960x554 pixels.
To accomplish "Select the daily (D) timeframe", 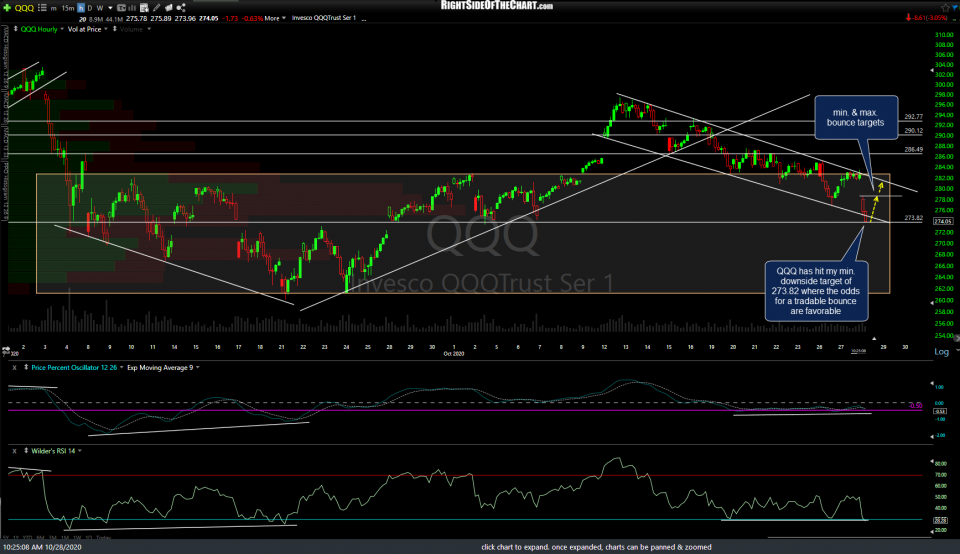I will [x=90, y=9].
